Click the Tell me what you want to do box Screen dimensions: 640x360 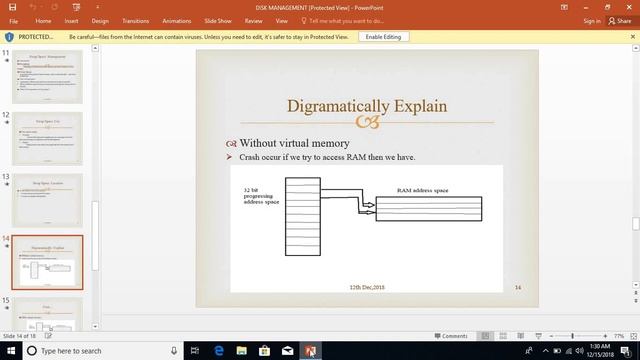click(343, 21)
